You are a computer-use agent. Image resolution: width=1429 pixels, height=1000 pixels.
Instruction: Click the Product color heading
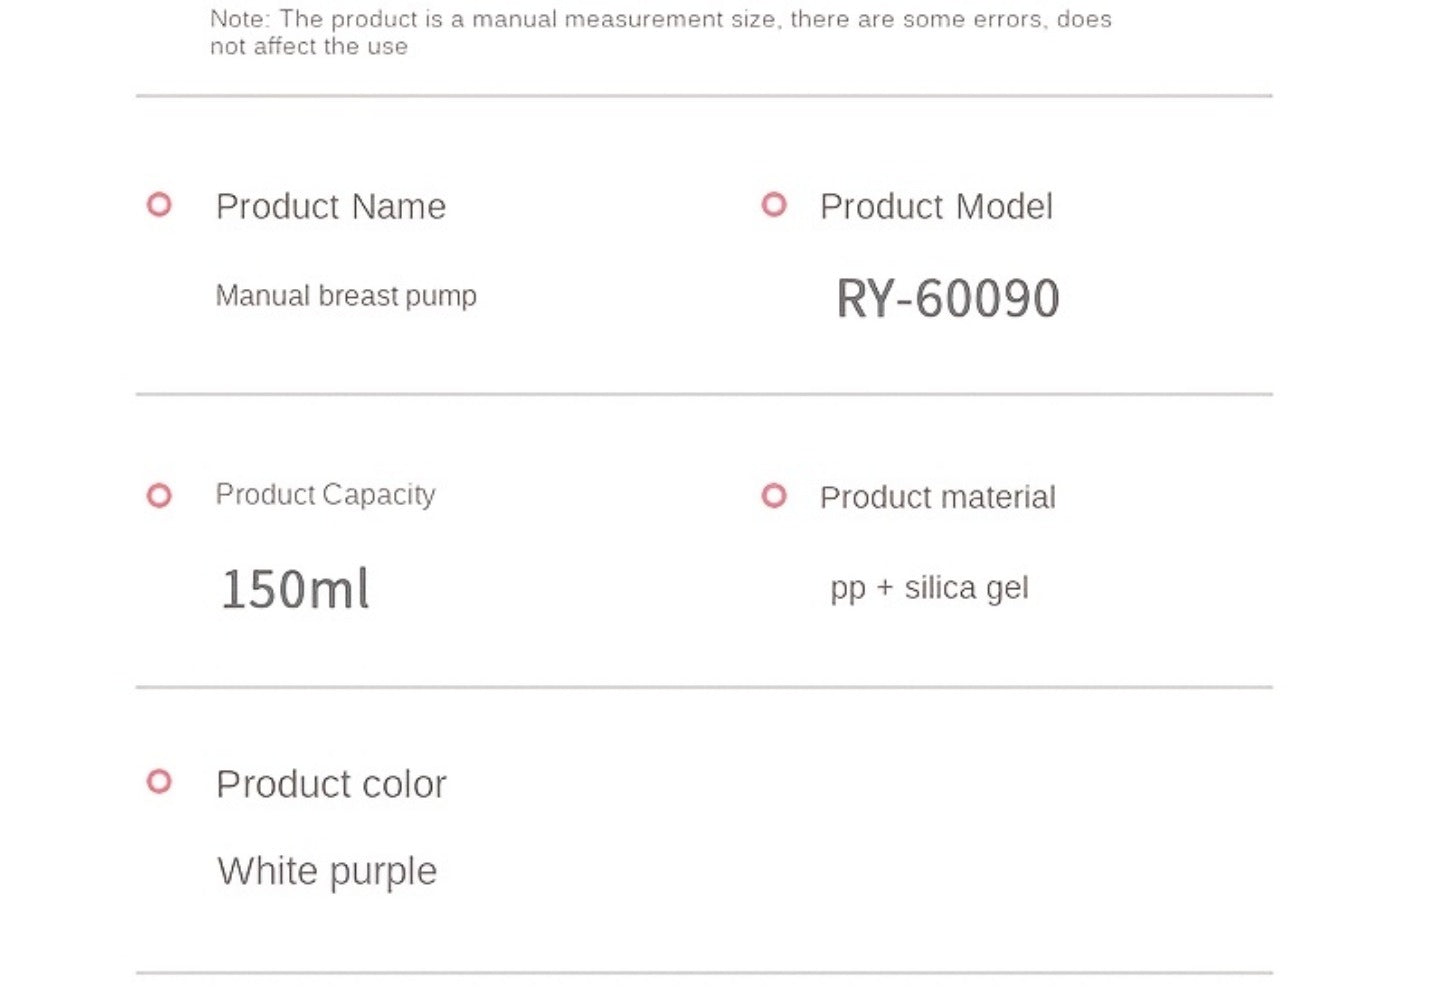point(331,784)
